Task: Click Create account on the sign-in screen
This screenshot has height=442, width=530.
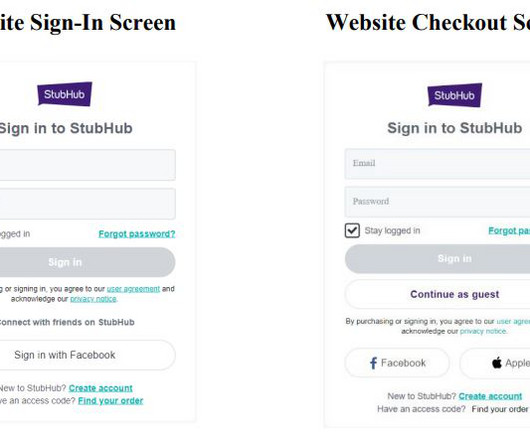Action: click(x=101, y=388)
